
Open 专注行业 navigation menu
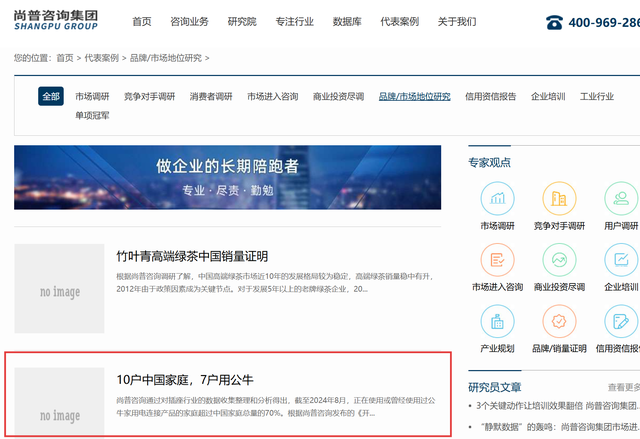point(294,22)
